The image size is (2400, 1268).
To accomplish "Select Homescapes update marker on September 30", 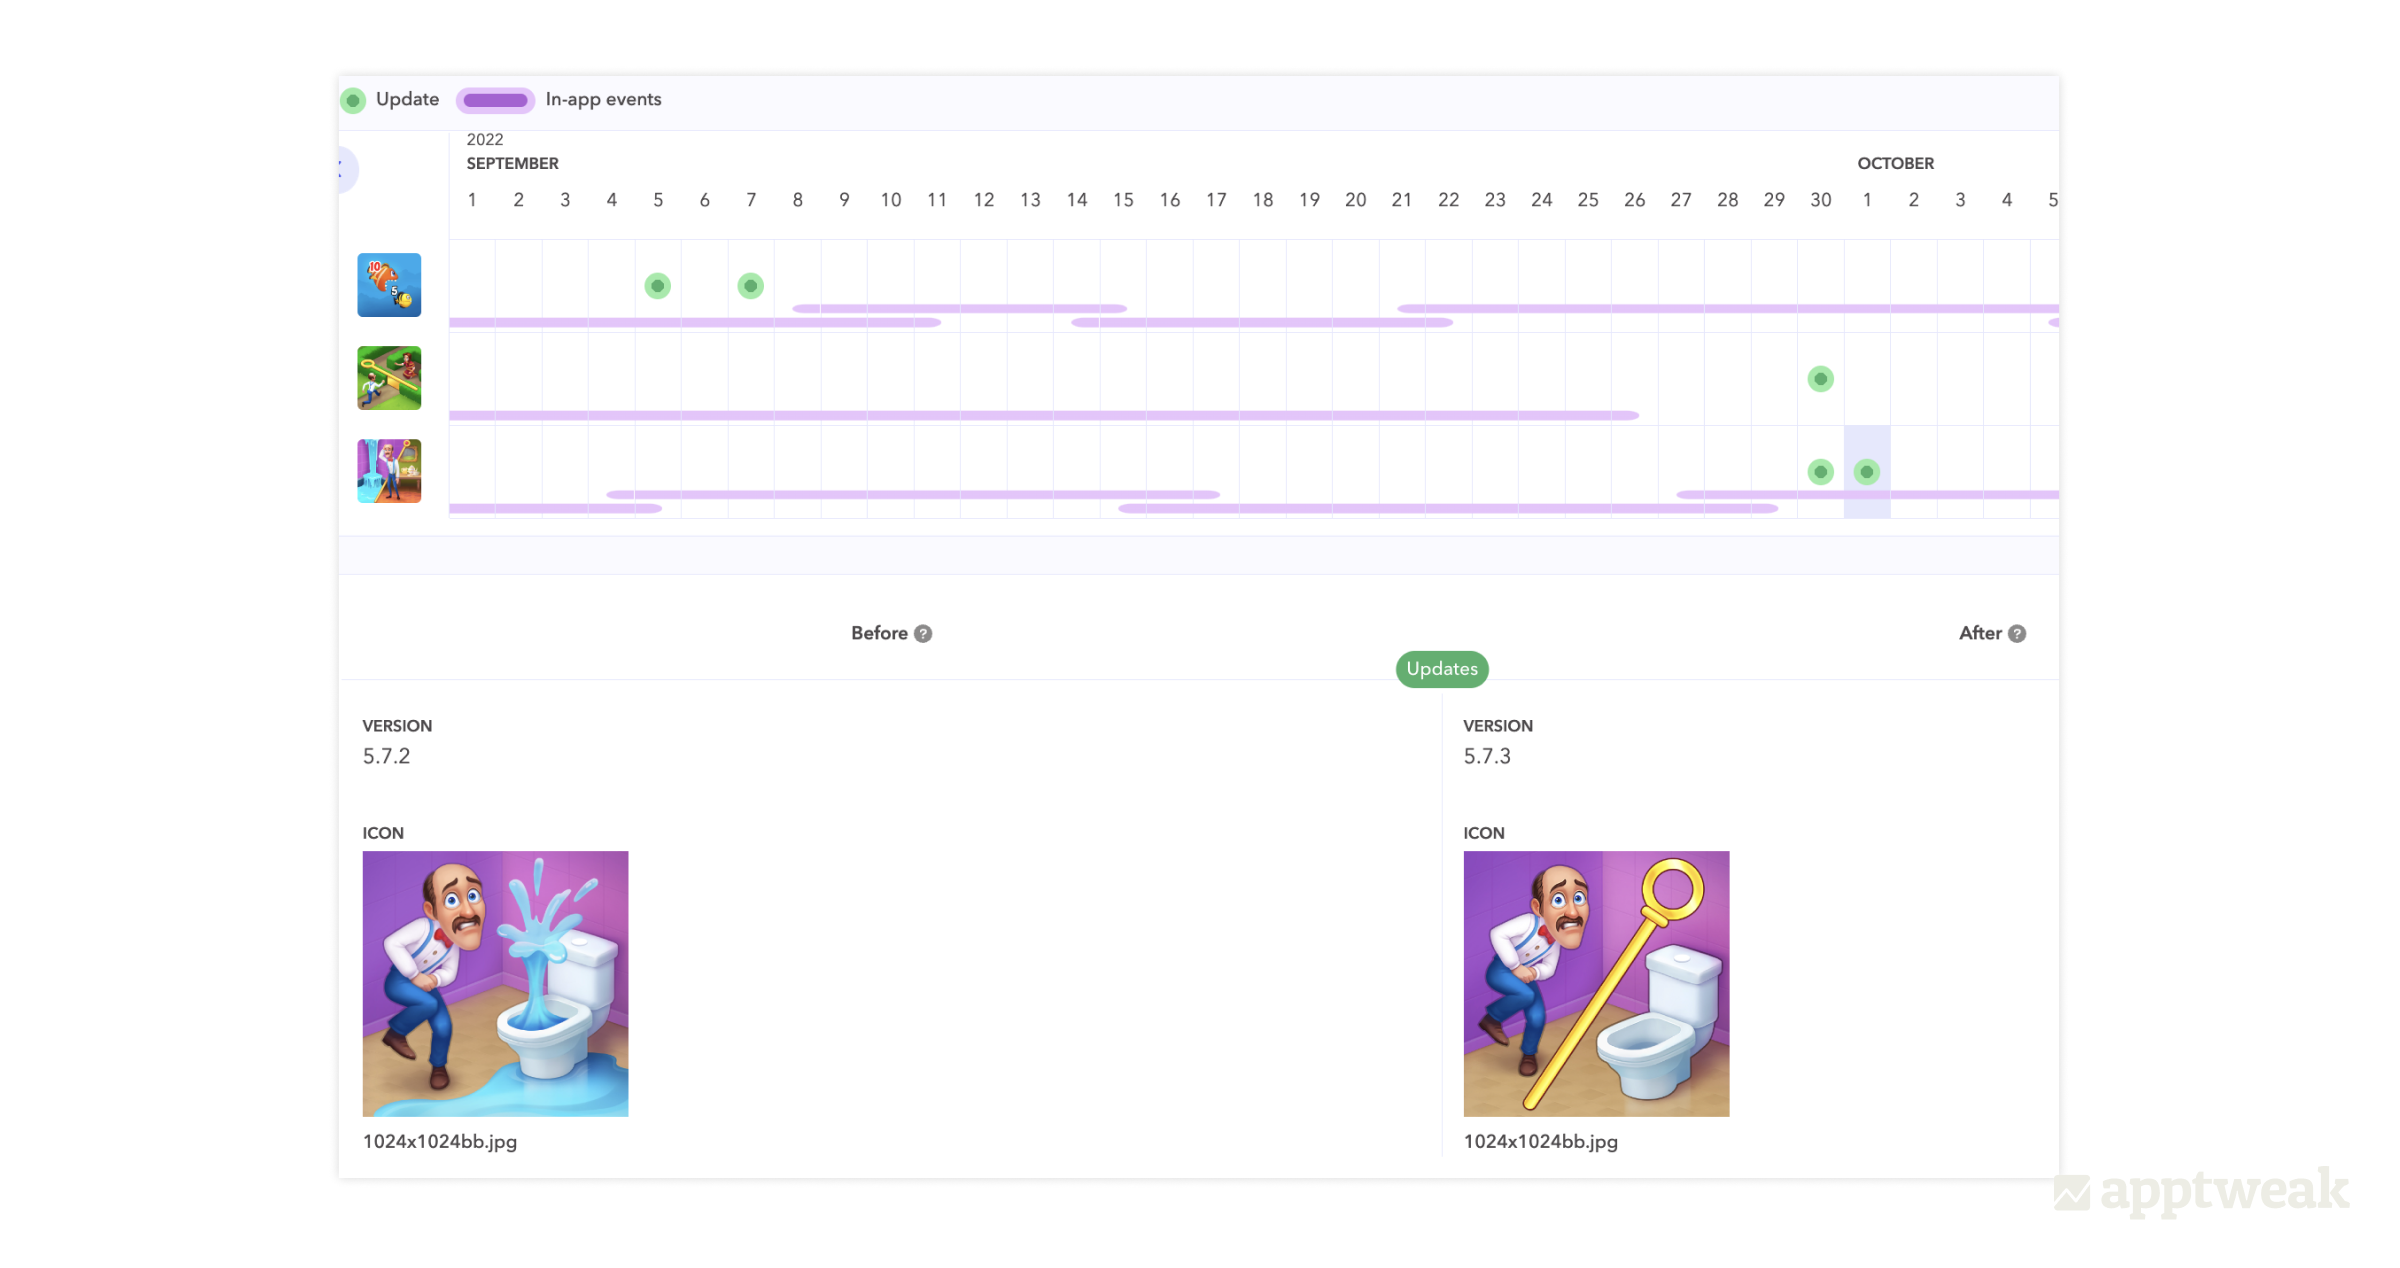I will [1820, 472].
